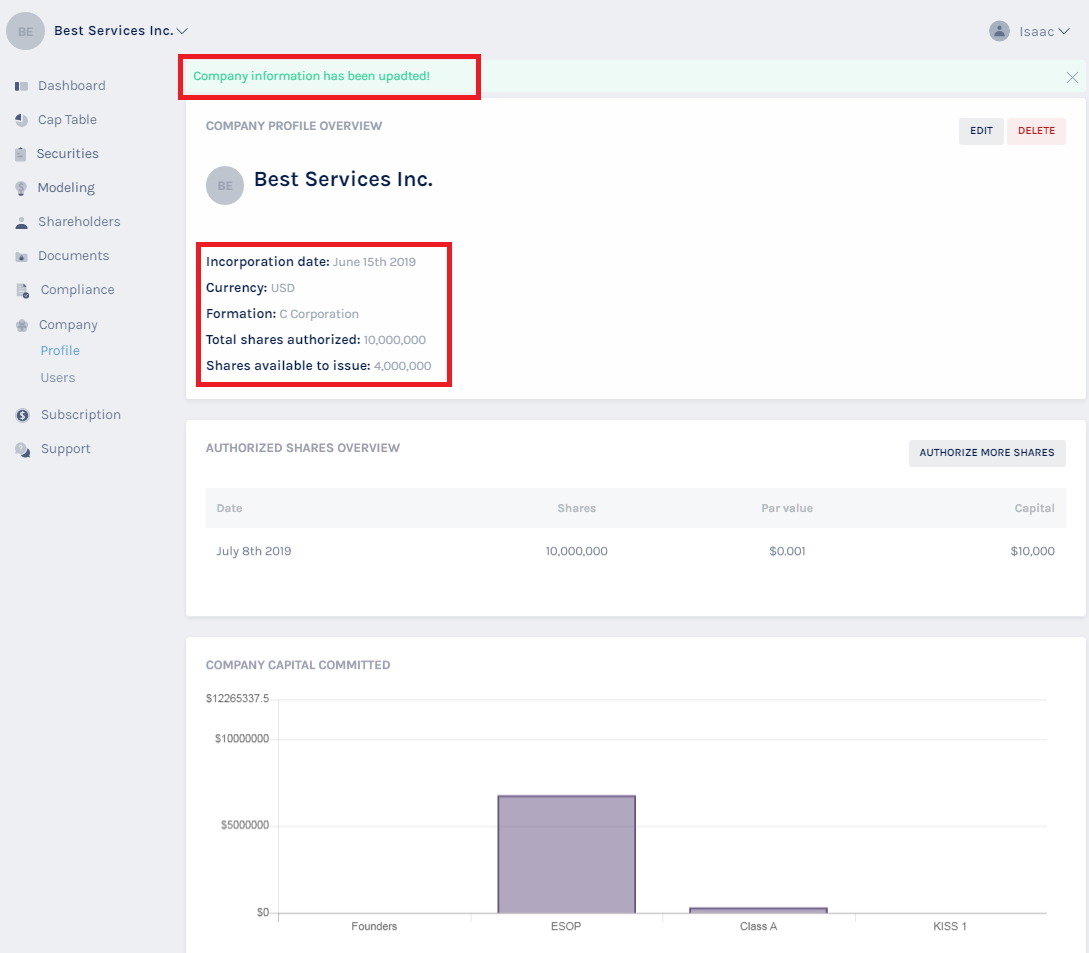The image size is (1089, 953).
Task: Click the EDIT company profile button
Action: [x=981, y=131]
